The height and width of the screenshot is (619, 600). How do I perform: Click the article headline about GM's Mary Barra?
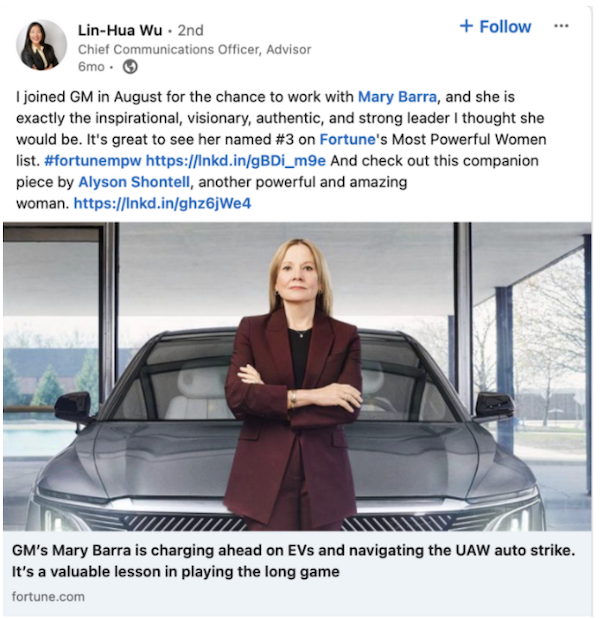tap(293, 561)
